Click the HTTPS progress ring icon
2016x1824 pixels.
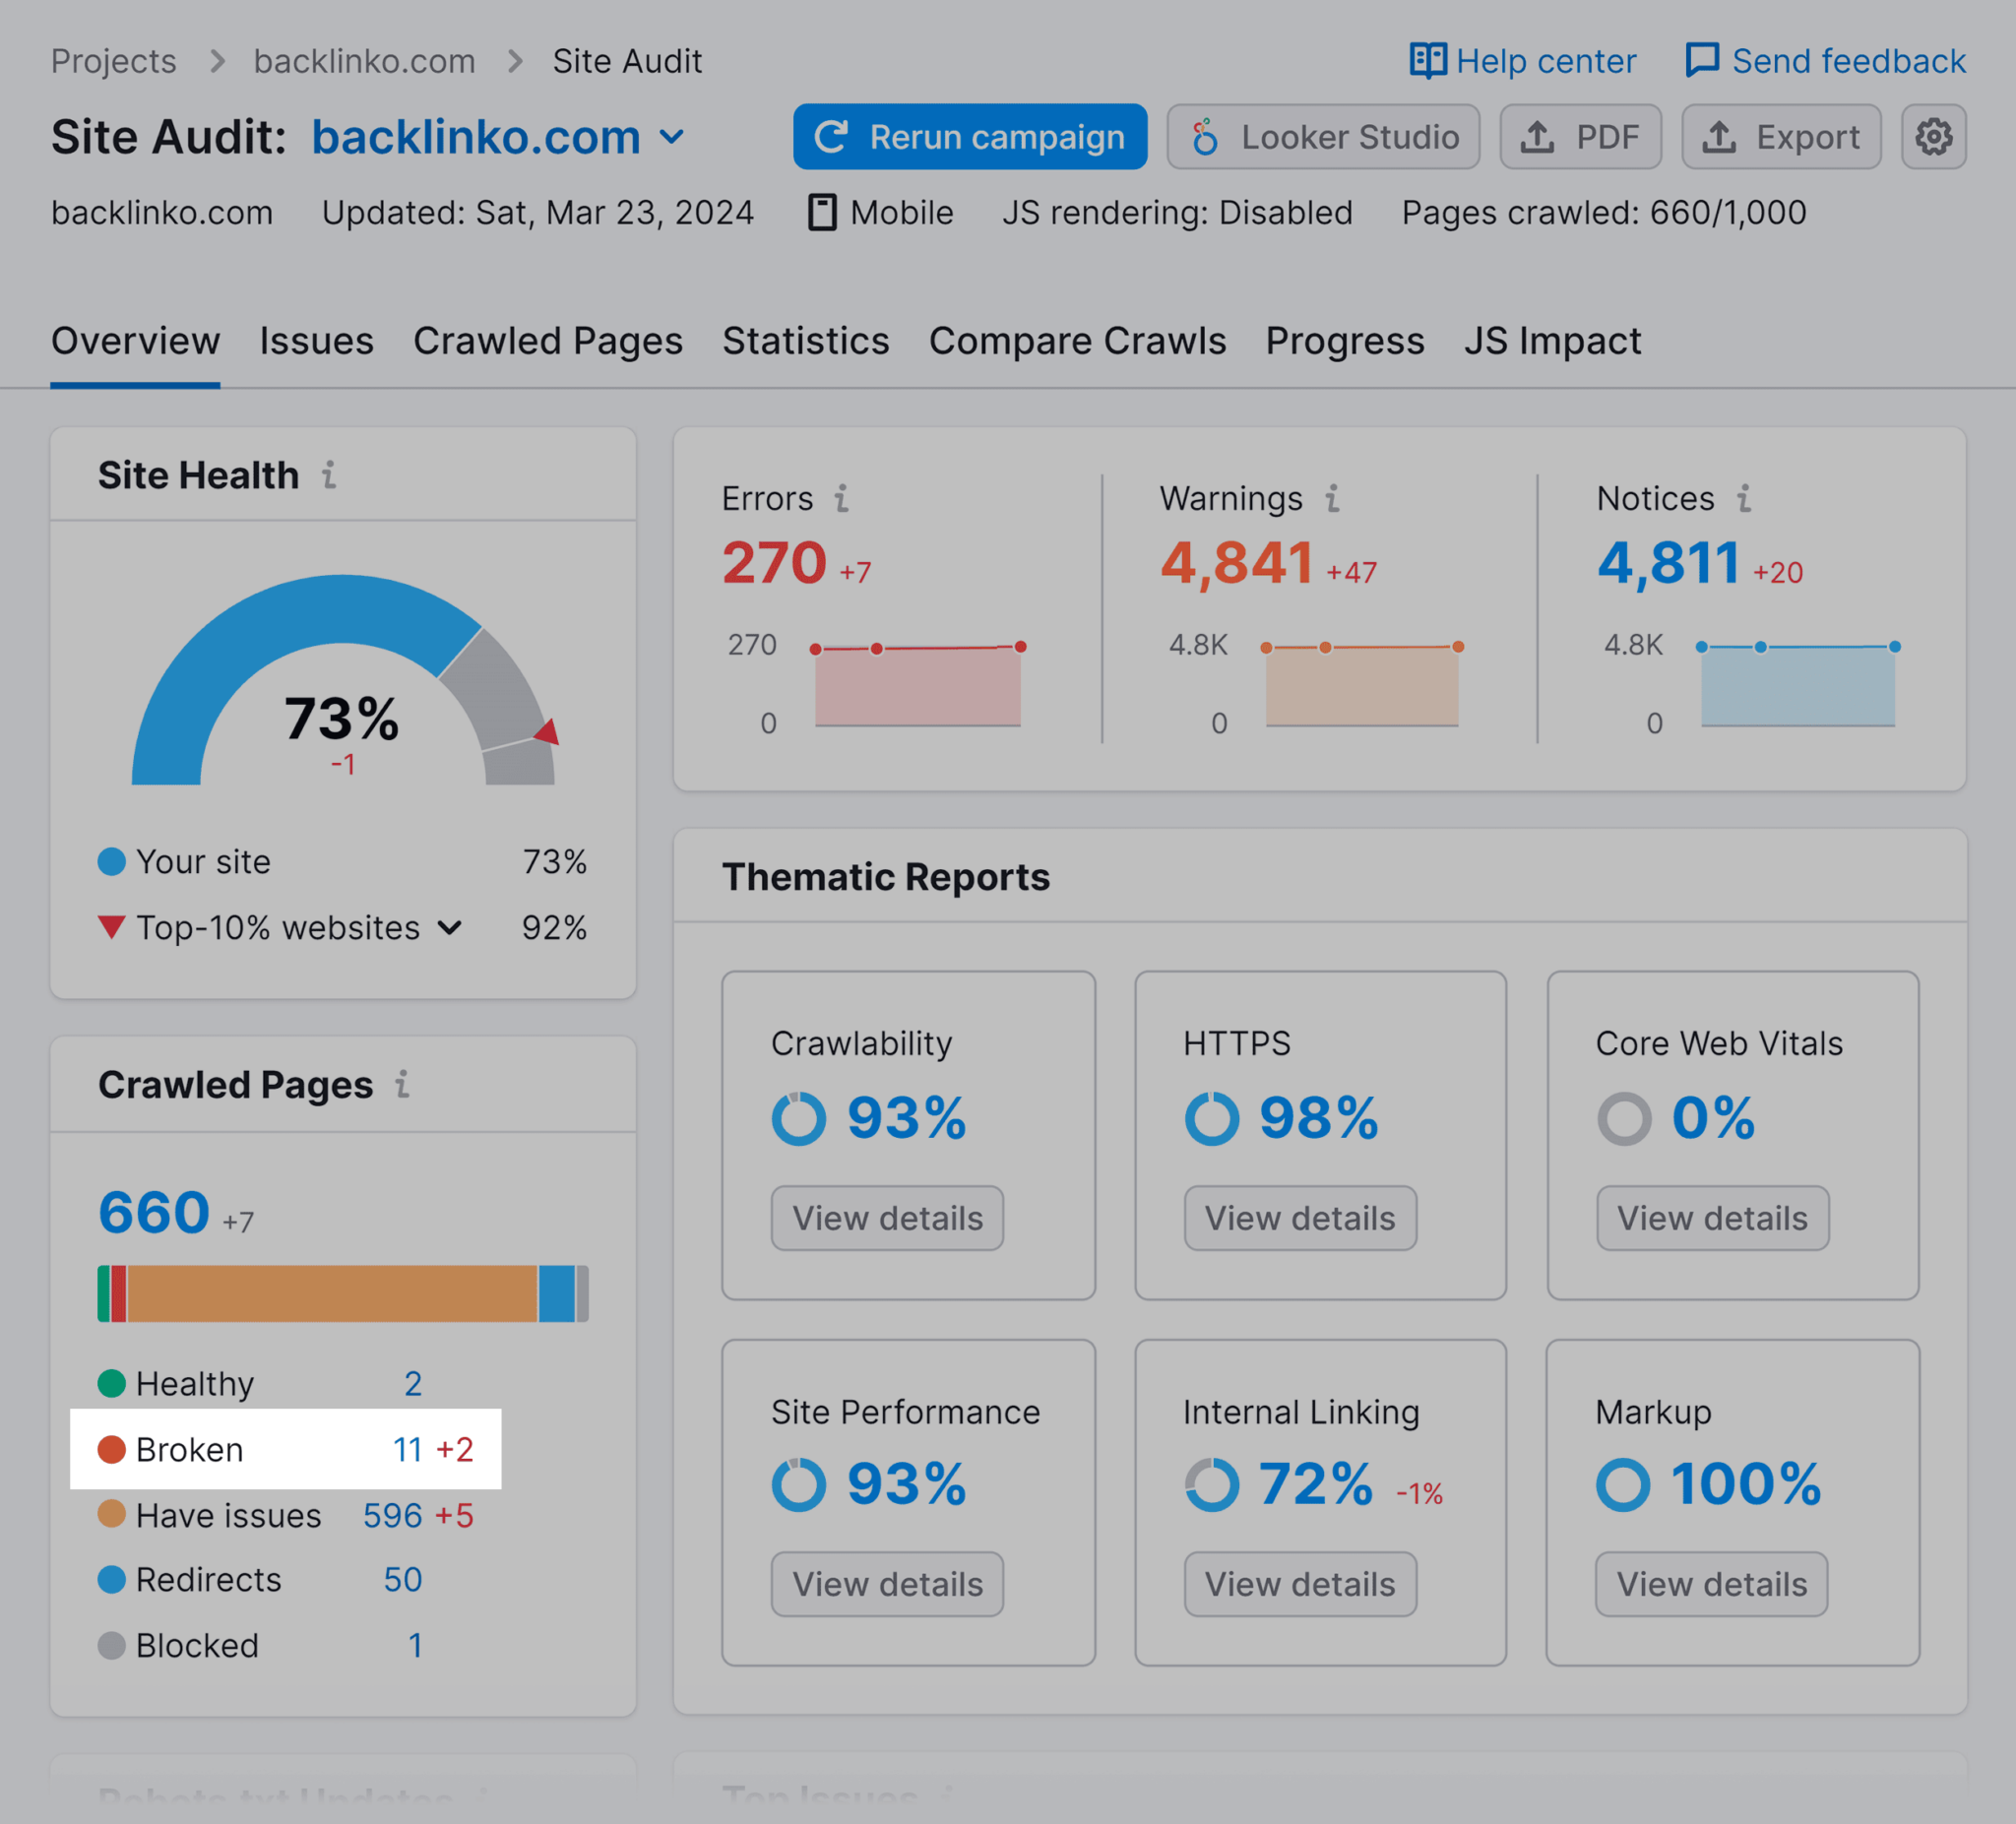point(1212,1118)
